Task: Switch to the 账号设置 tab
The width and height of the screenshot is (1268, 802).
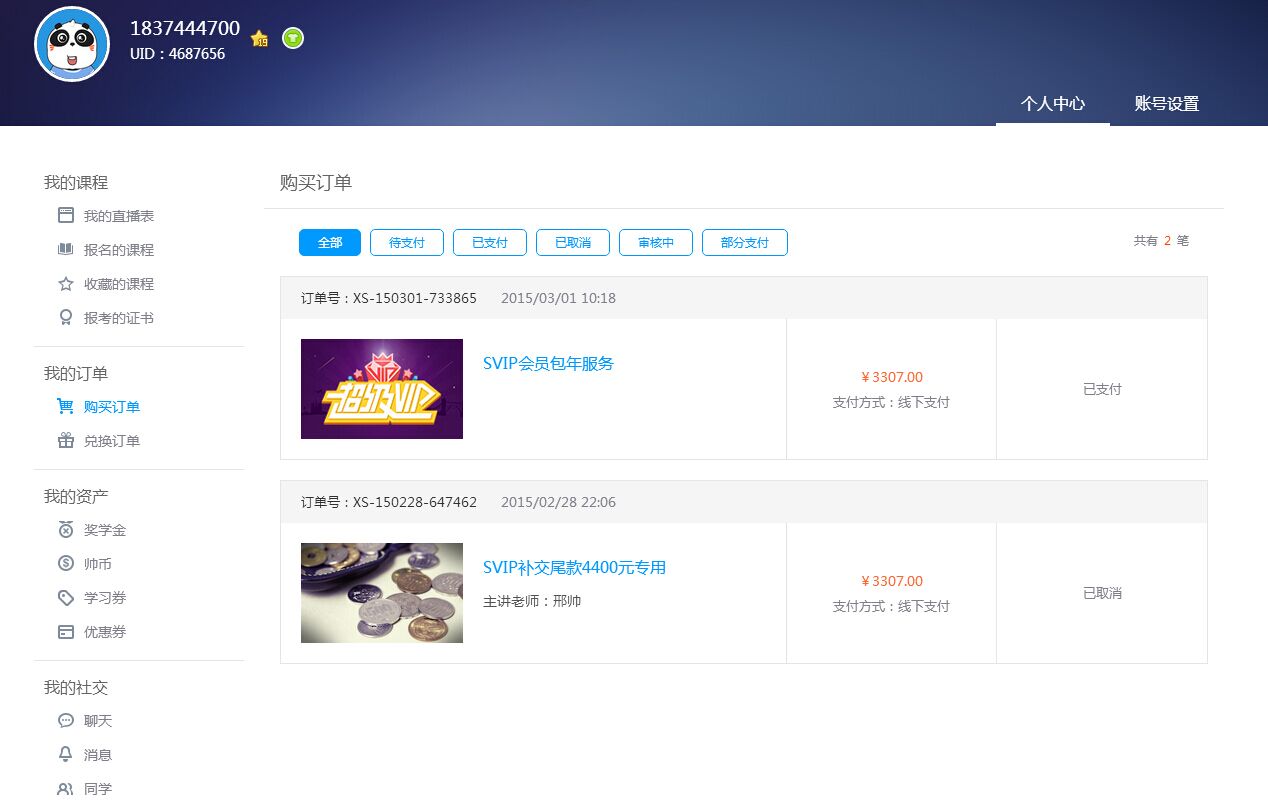Action: (x=1166, y=104)
